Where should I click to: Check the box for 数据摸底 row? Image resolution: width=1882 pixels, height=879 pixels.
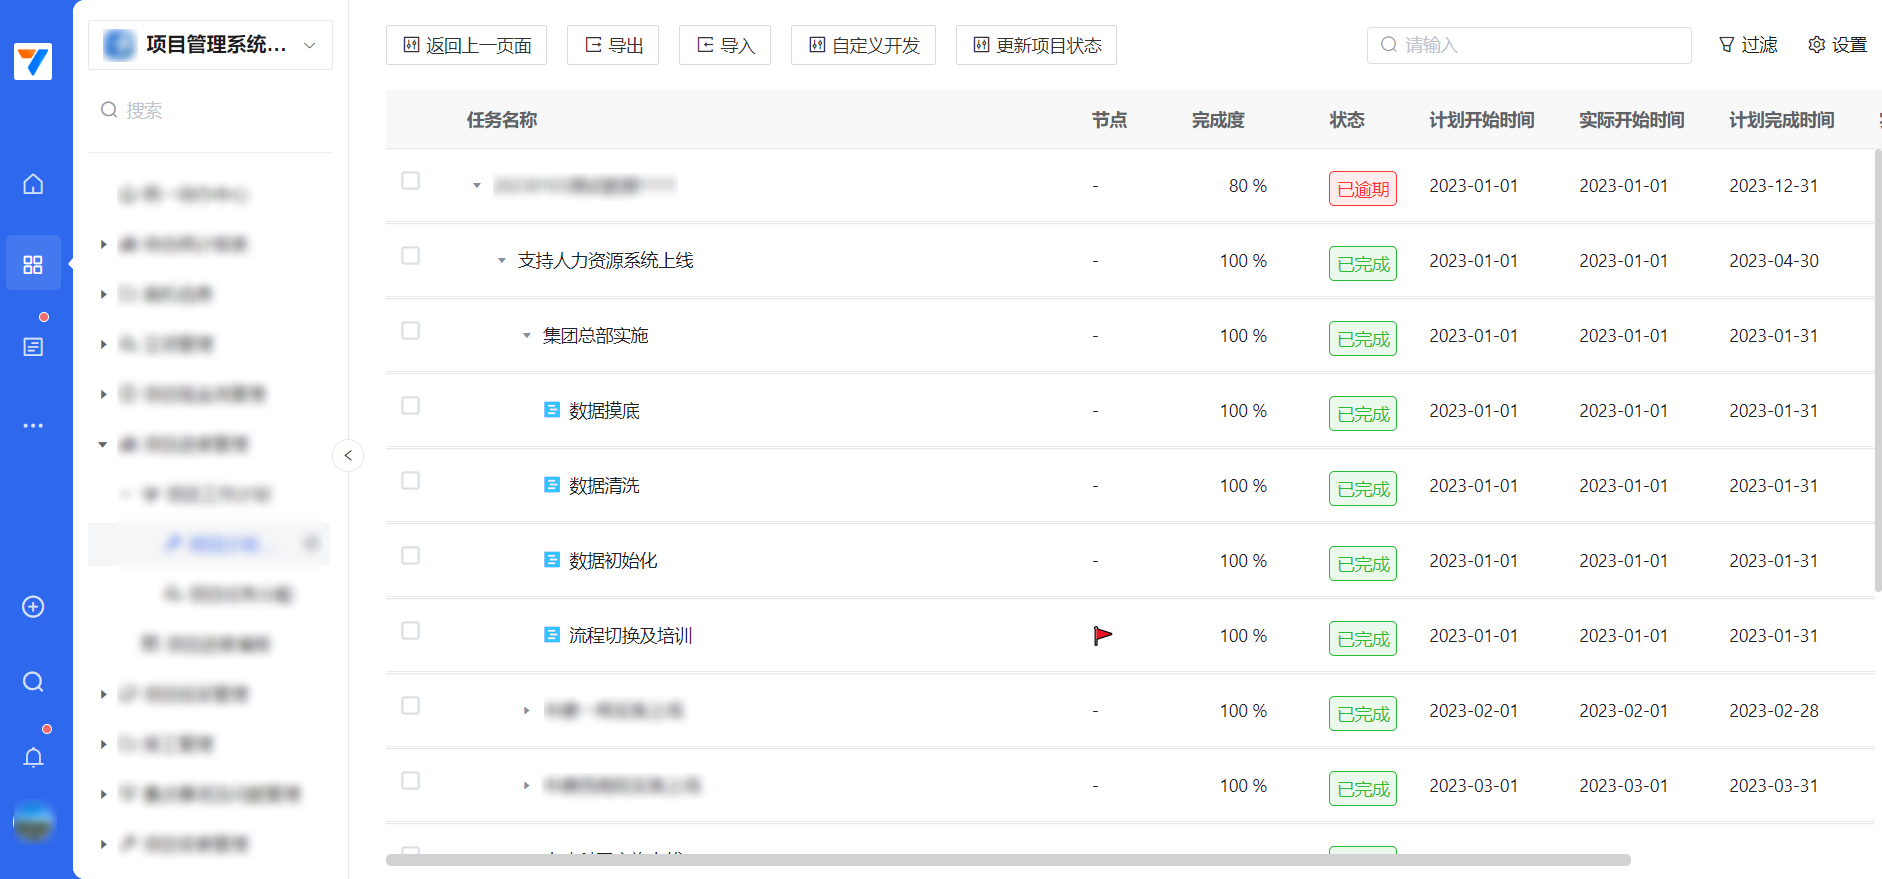coord(410,406)
